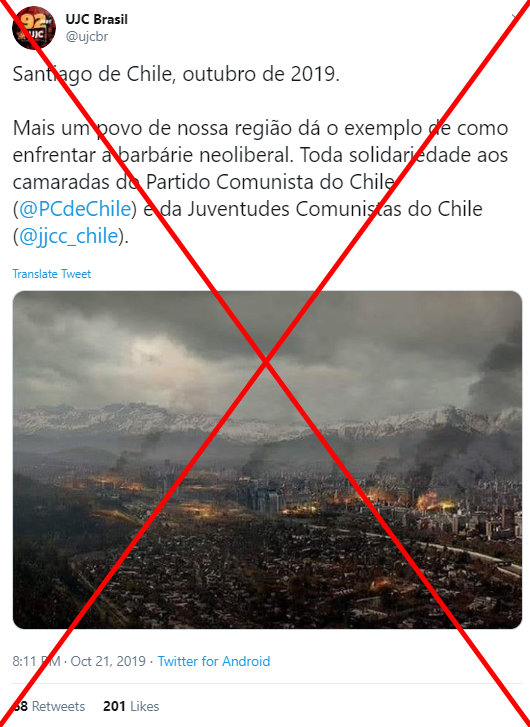Click the 'Partido Comunista do Chile' phrase
530x727 pixels.
pyautogui.click(x=270, y=183)
